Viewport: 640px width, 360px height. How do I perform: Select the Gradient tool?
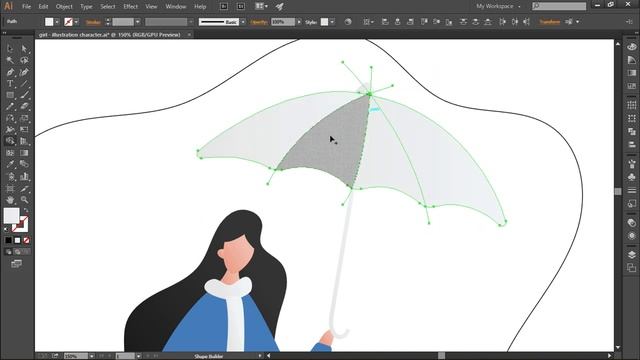pyautogui.click(x=24, y=153)
